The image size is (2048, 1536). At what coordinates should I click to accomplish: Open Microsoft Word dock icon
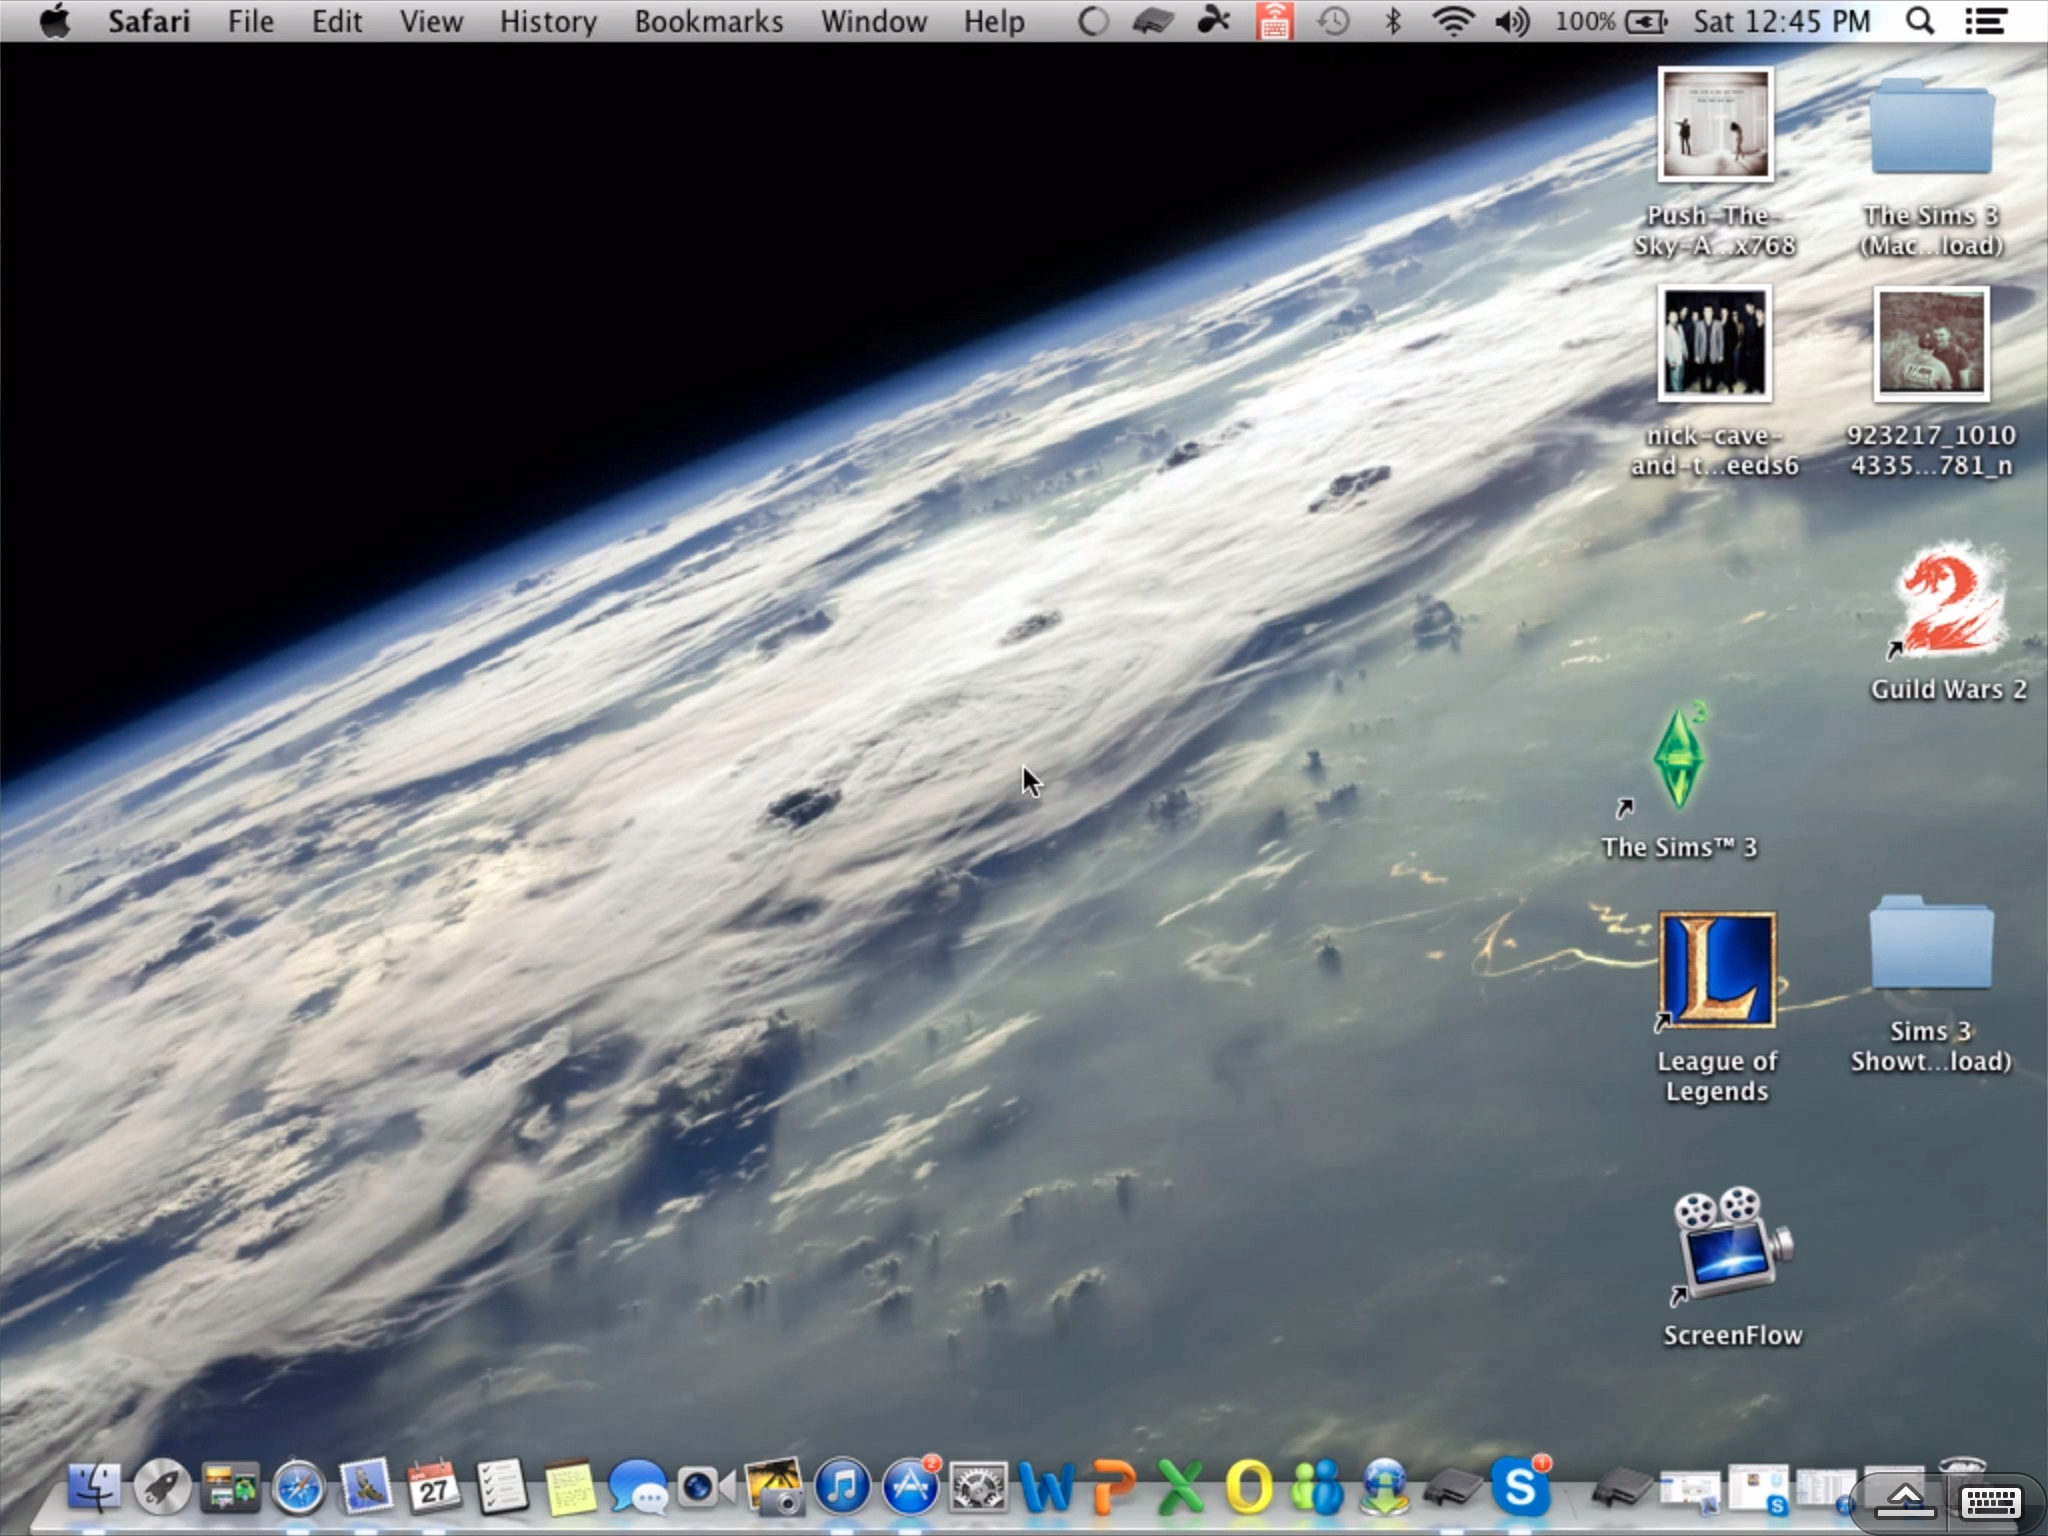click(x=1046, y=1488)
